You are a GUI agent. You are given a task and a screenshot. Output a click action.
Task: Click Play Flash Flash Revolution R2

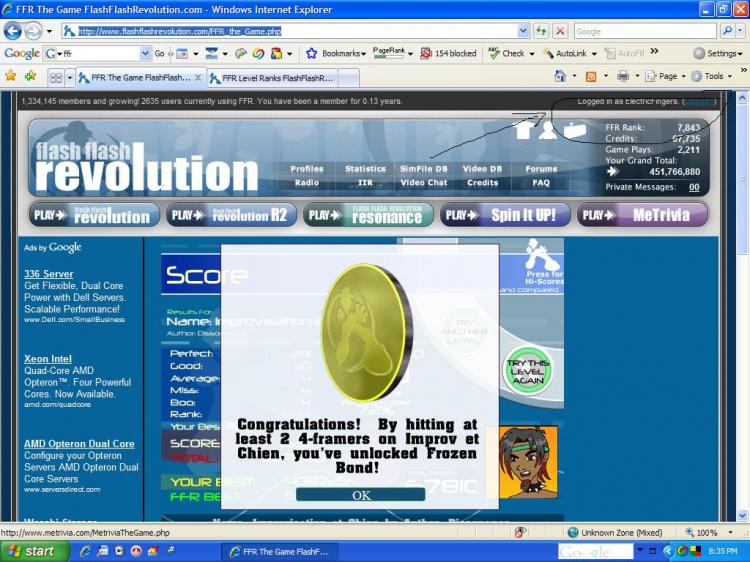[x=232, y=215]
